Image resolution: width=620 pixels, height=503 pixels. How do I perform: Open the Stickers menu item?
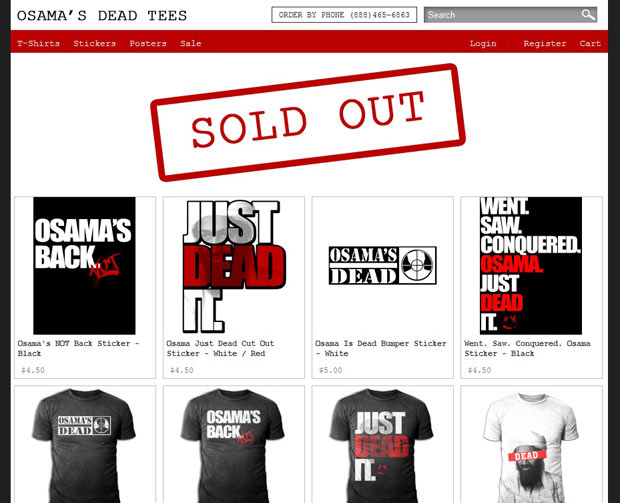95,43
